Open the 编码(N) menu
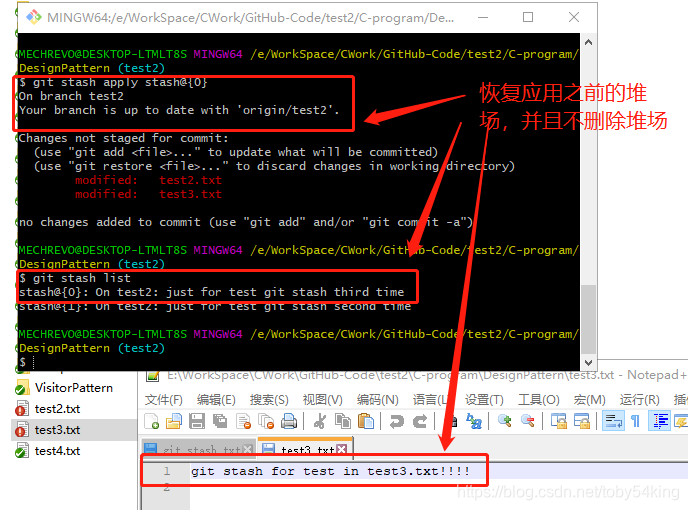Viewport: 688px width, 510px height. [x=377, y=400]
